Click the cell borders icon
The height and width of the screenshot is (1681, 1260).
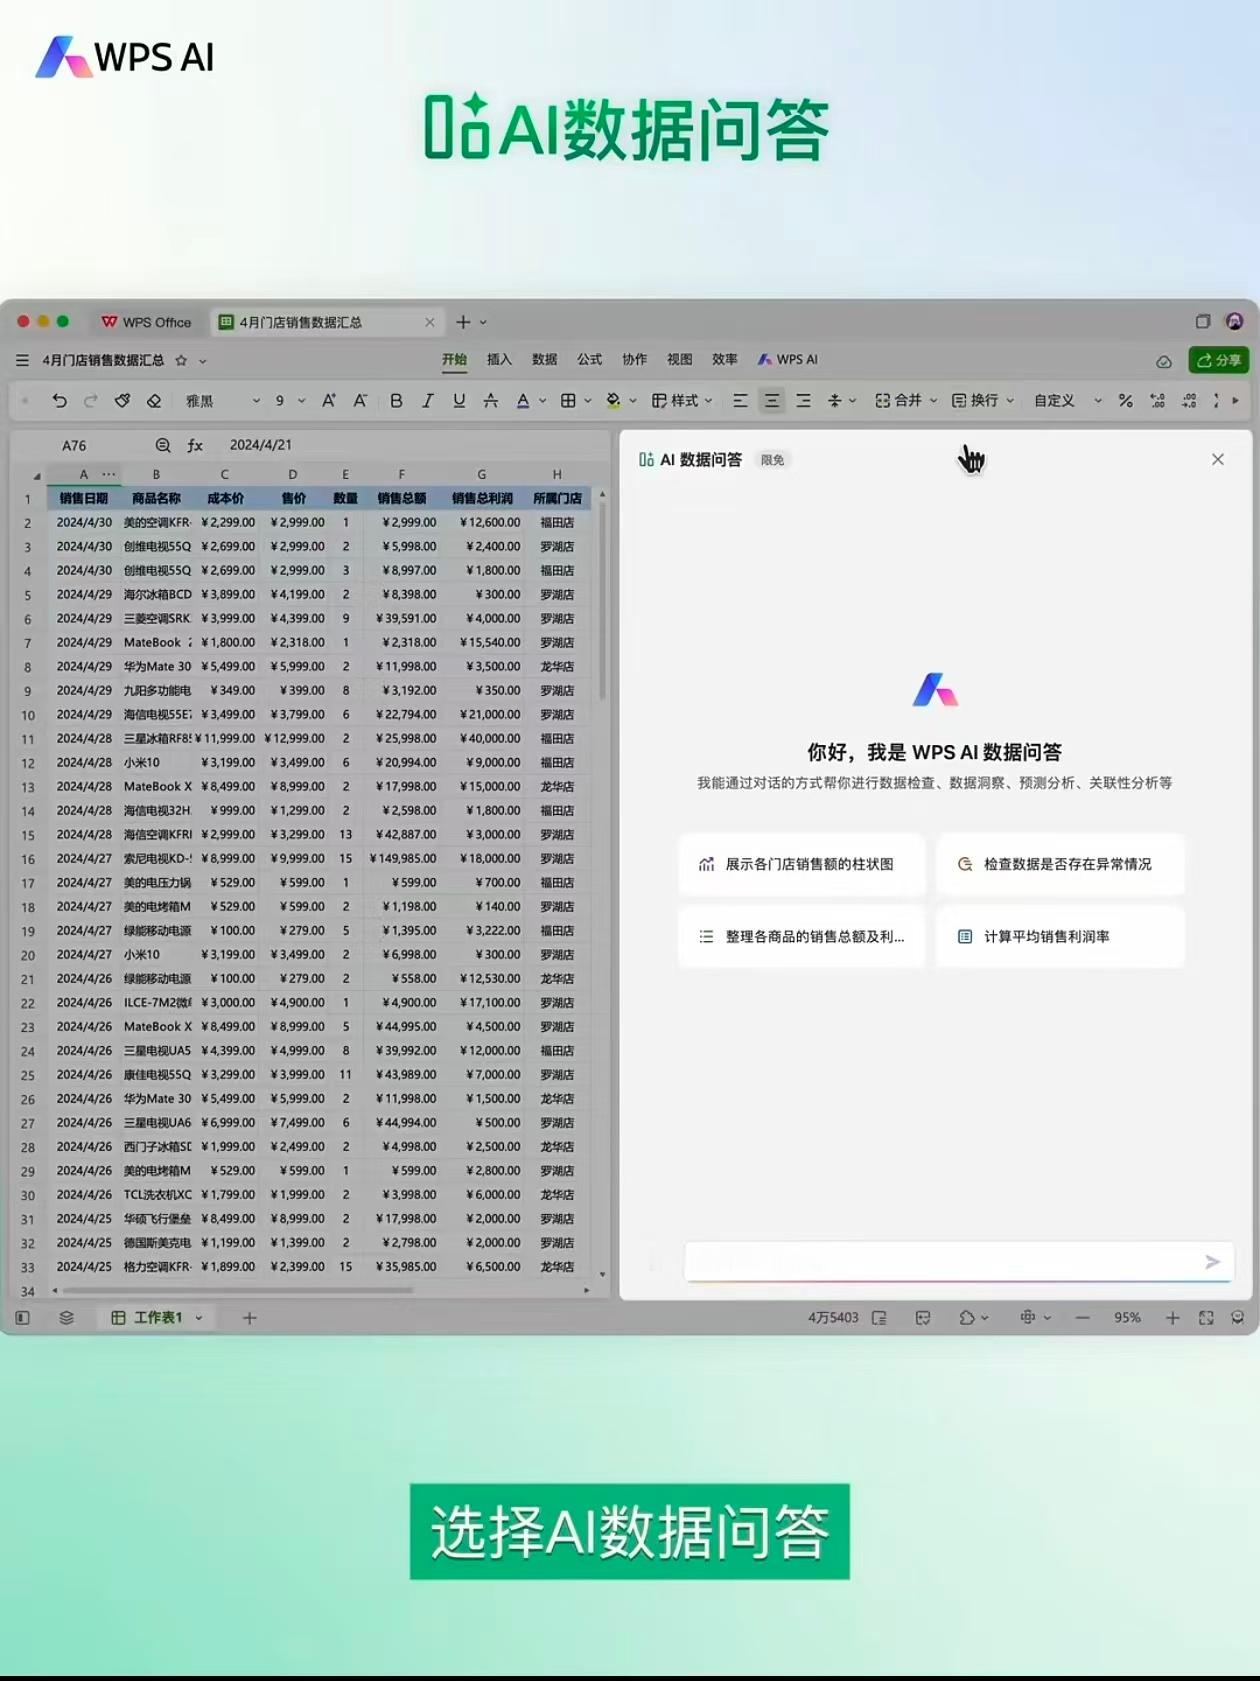pyautogui.click(x=568, y=401)
